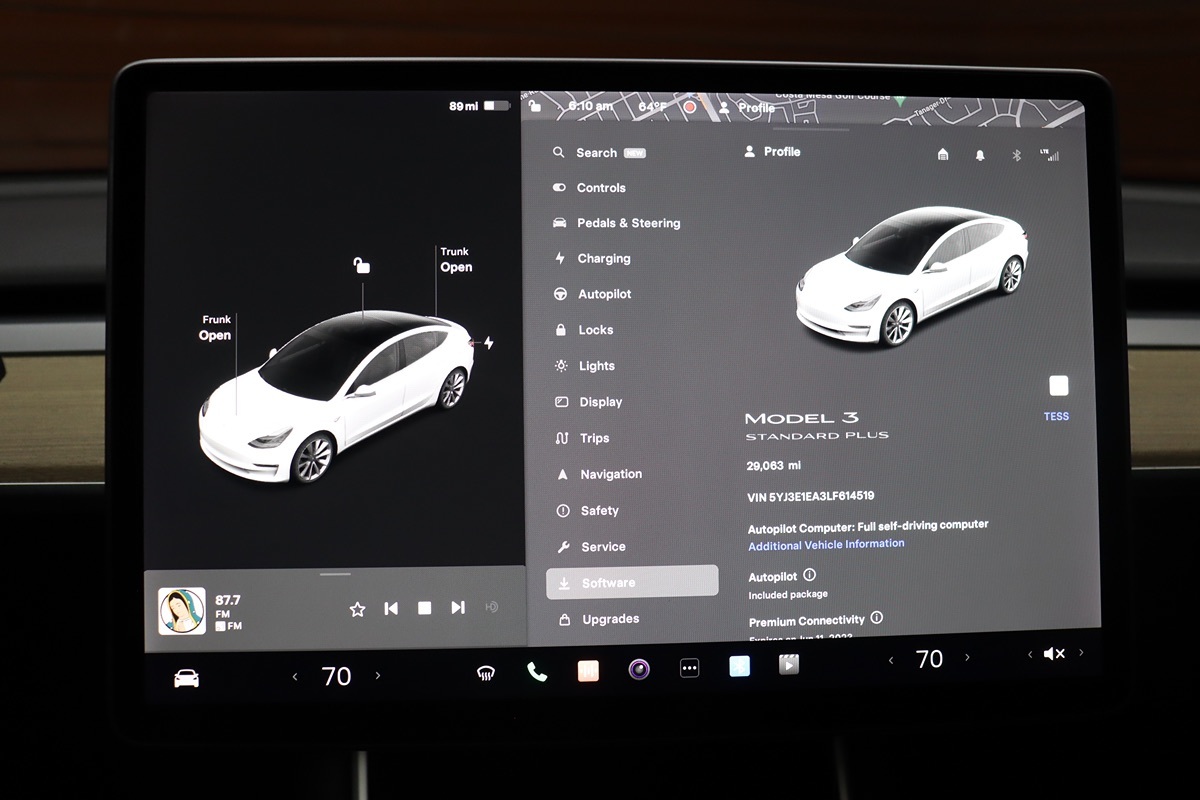This screenshot has height=800, width=1200.
Task: Open the notifications bell
Action: click(x=979, y=156)
